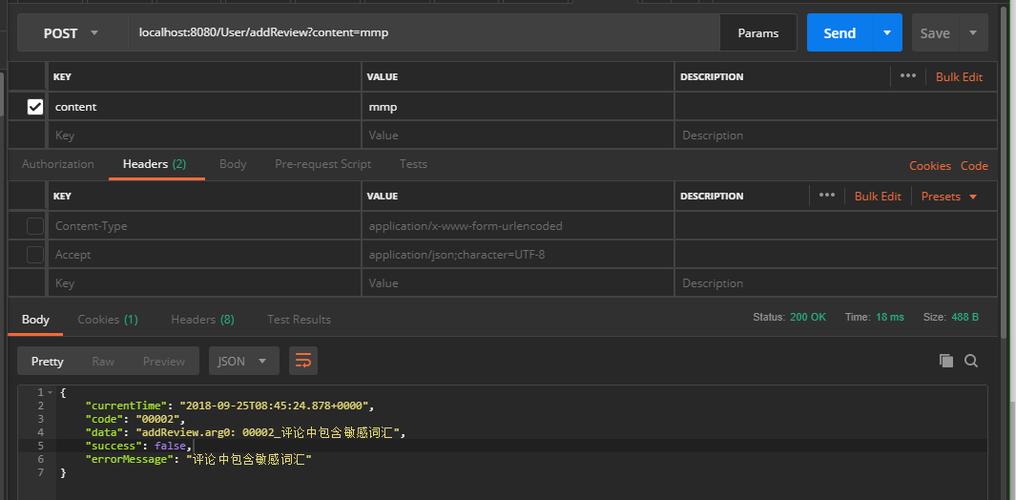The image size is (1016, 500).
Task: Expand the Presets dropdown
Action: pos(949,196)
